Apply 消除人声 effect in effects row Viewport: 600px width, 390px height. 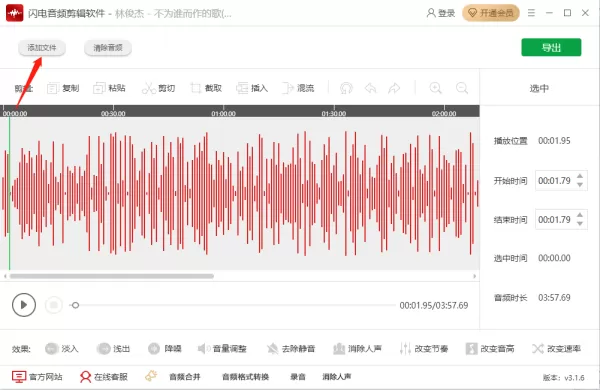coord(357,349)
